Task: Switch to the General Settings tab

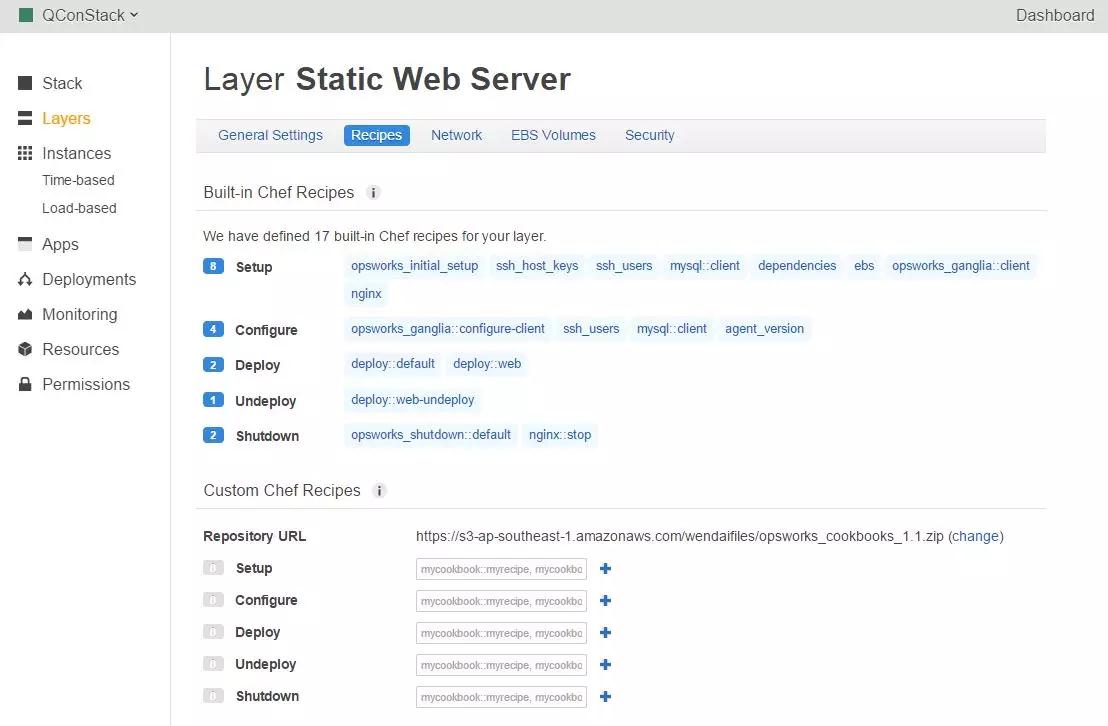Action: (270, 135)
